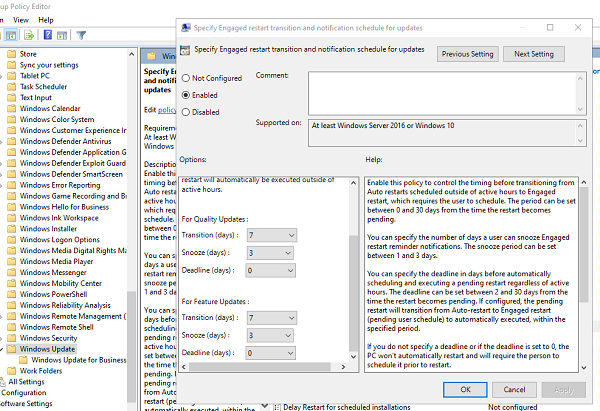Click the Options pane vertical scrollbar thumb
This screenshot has height=411, width=600.
(x=354, y=293)
